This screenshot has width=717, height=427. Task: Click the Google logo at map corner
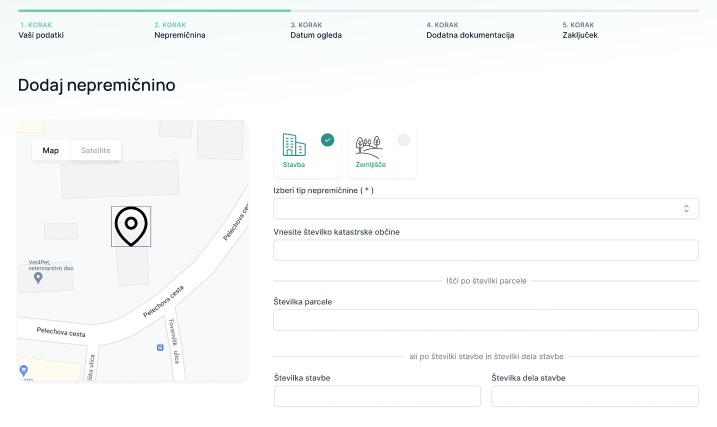pos(23,371)
